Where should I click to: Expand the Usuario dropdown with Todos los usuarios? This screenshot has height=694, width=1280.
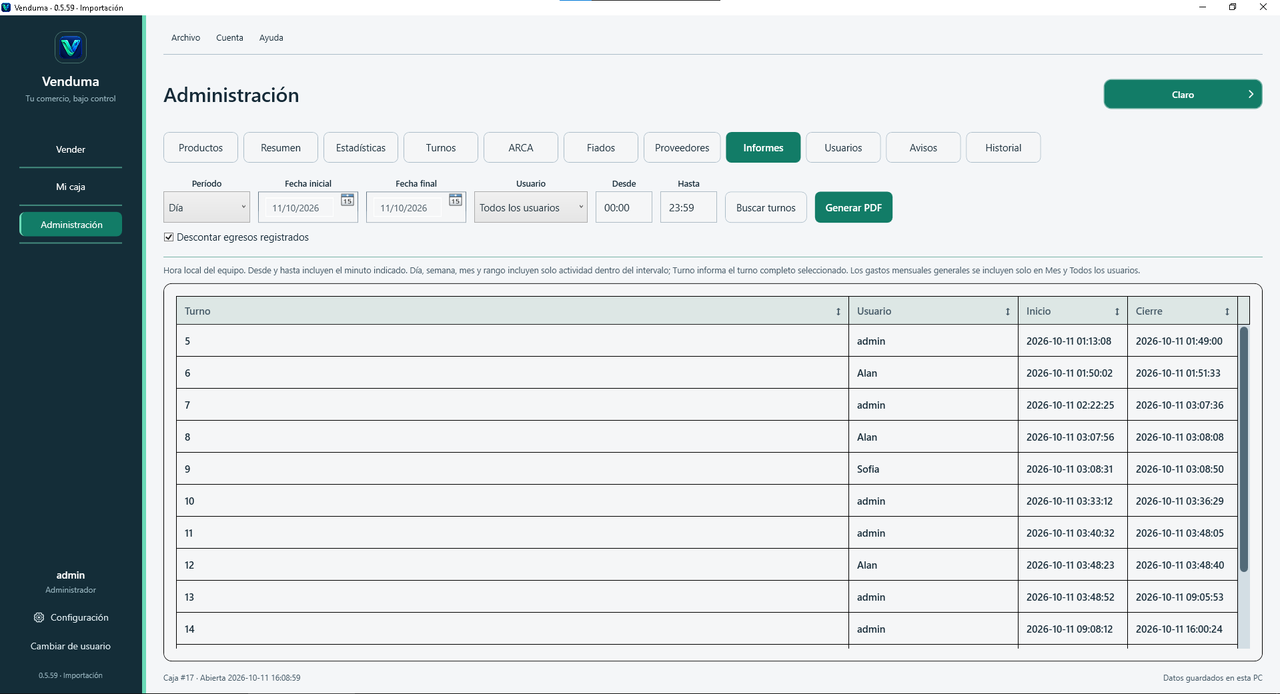pos(531,208)
